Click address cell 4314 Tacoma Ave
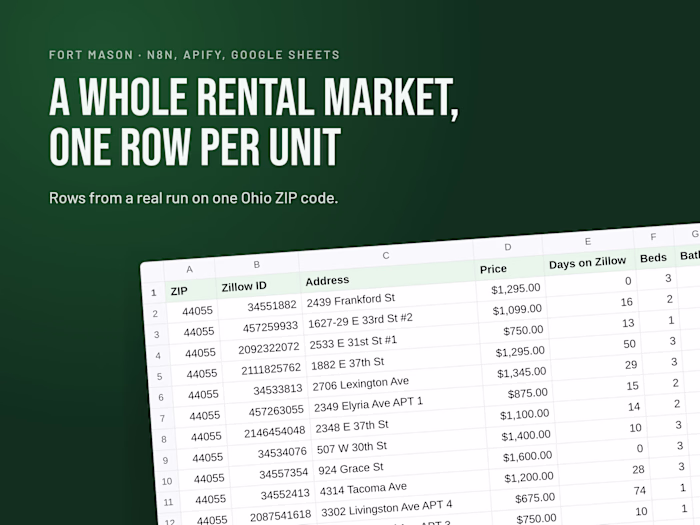 402,487
